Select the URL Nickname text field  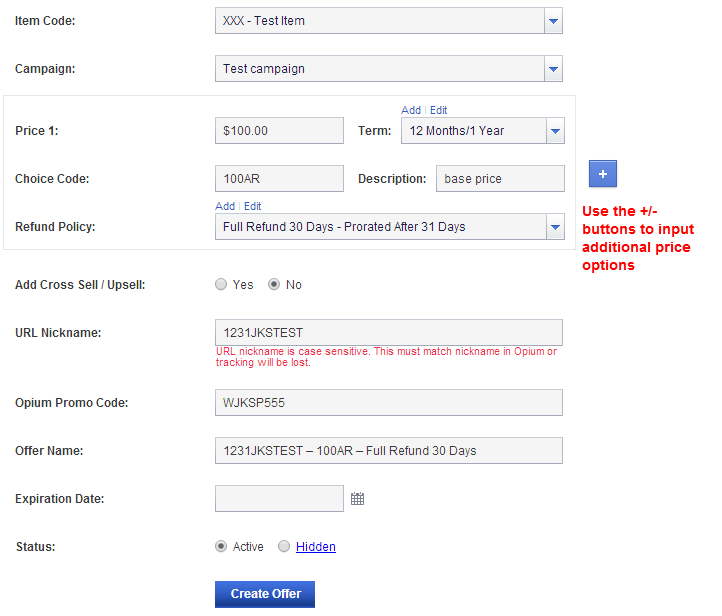(x=389, y=332)
